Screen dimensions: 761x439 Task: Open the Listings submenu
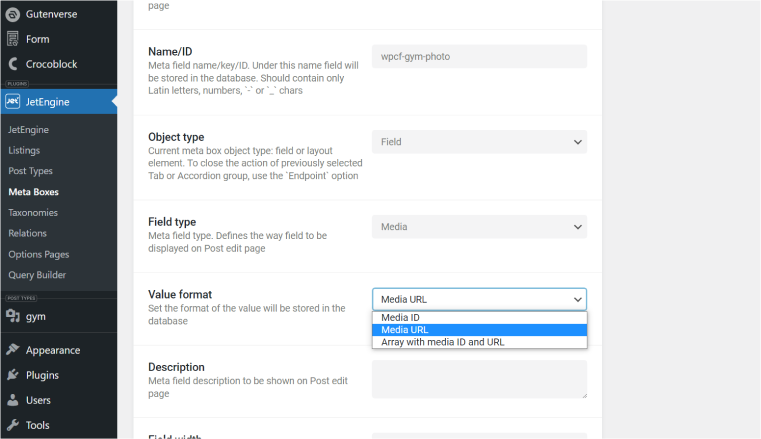(24, 150)
